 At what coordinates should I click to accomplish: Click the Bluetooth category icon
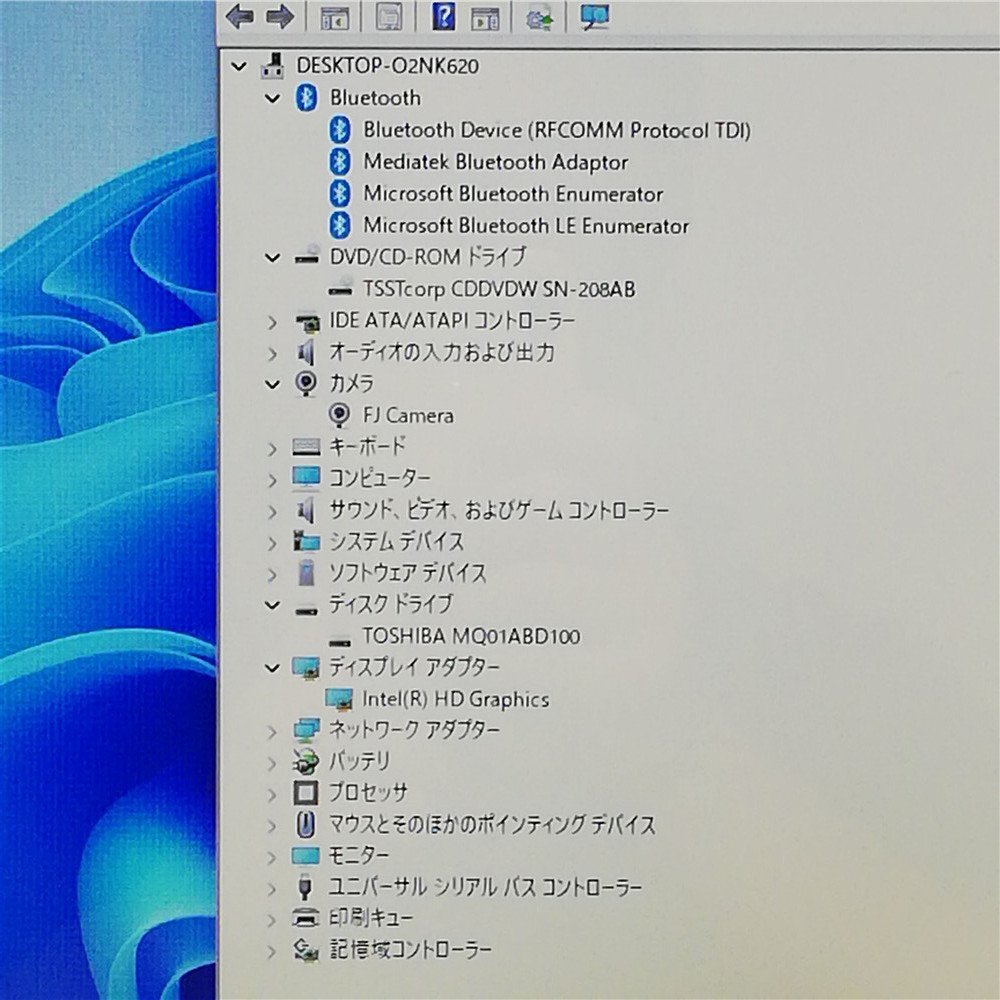(306, 98)
